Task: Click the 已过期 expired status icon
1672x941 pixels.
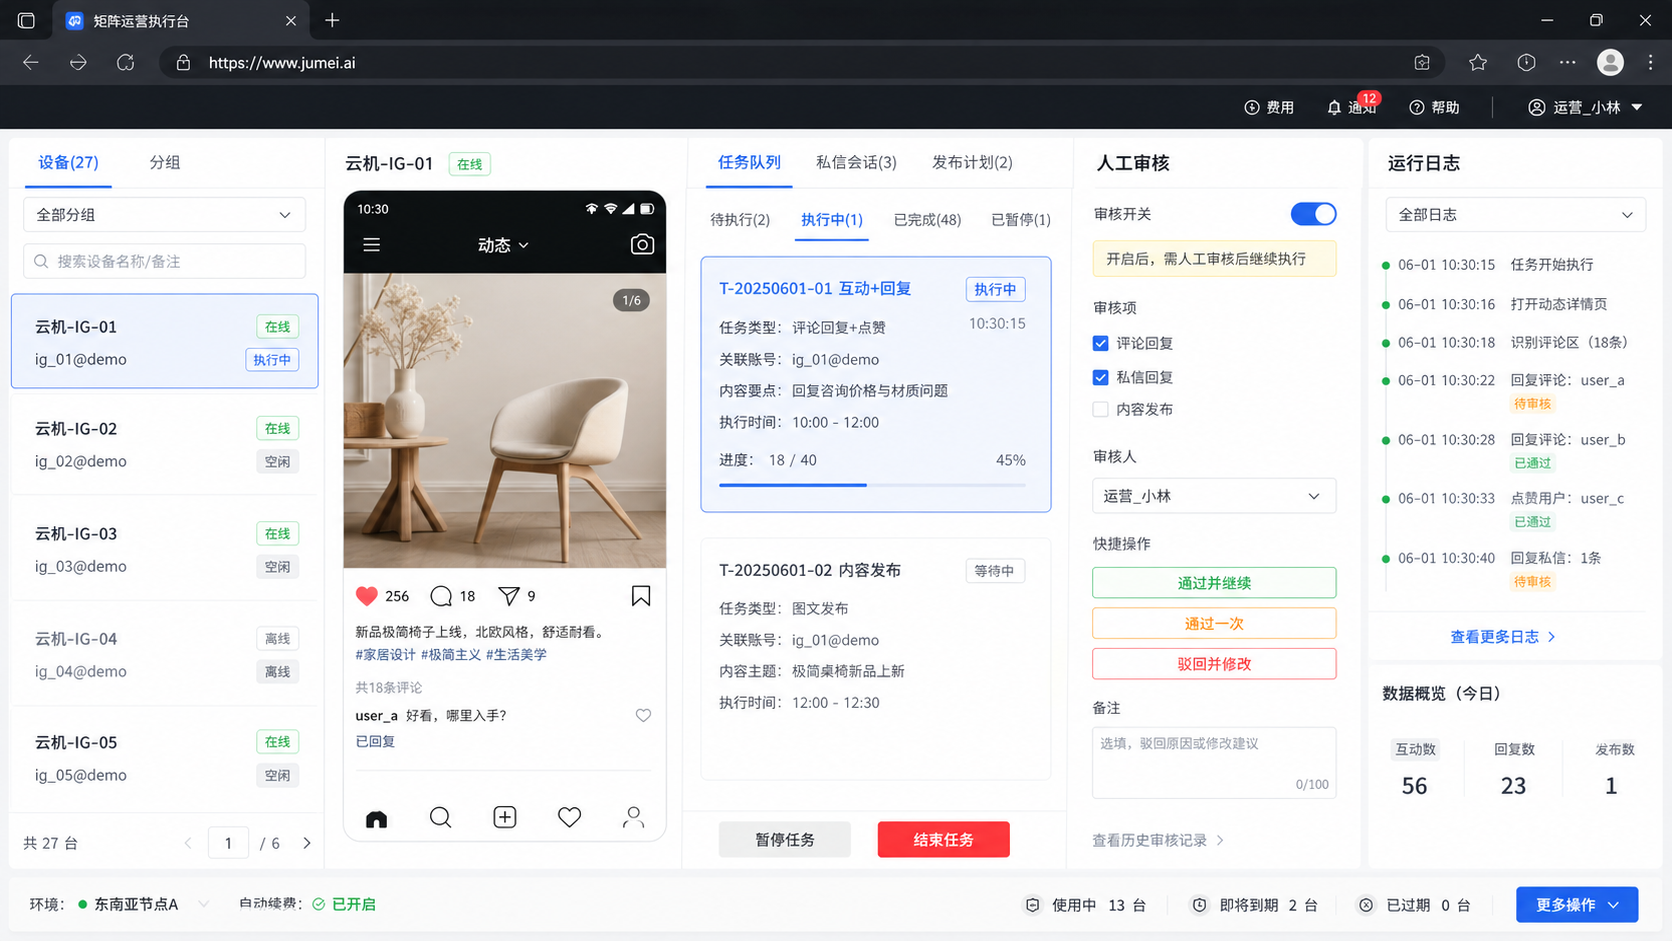Action: click(1366, 904)
